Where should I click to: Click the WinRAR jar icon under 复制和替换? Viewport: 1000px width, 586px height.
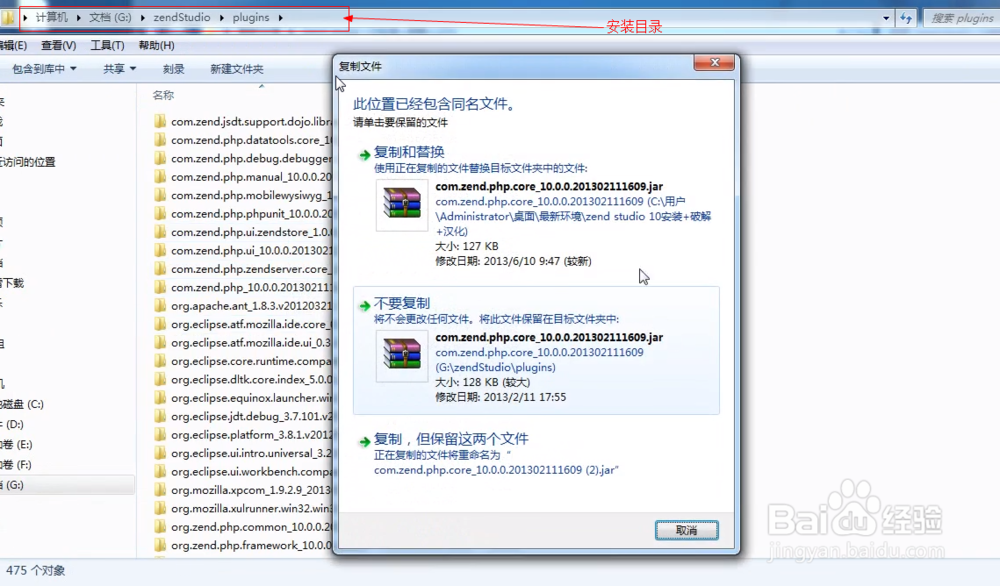coord(402,205)
